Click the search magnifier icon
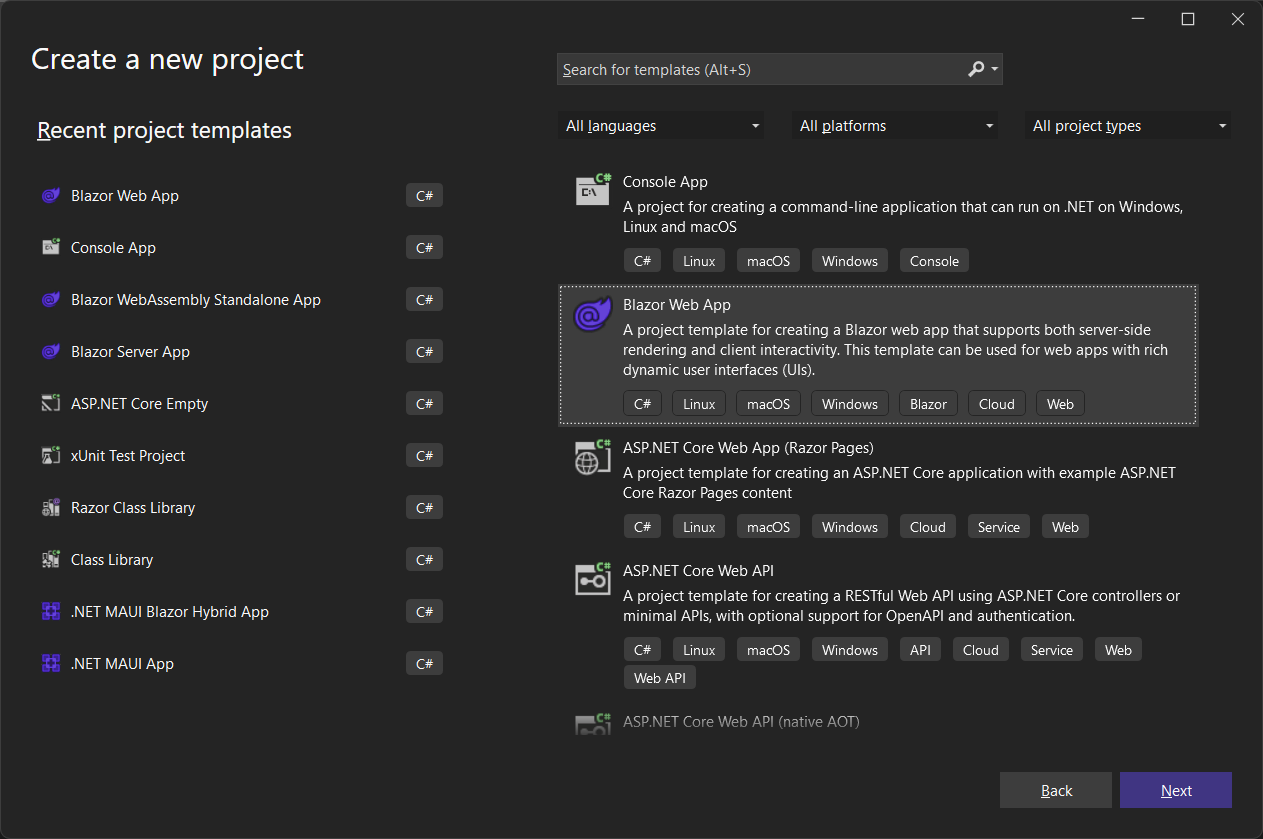 point(976,69)
